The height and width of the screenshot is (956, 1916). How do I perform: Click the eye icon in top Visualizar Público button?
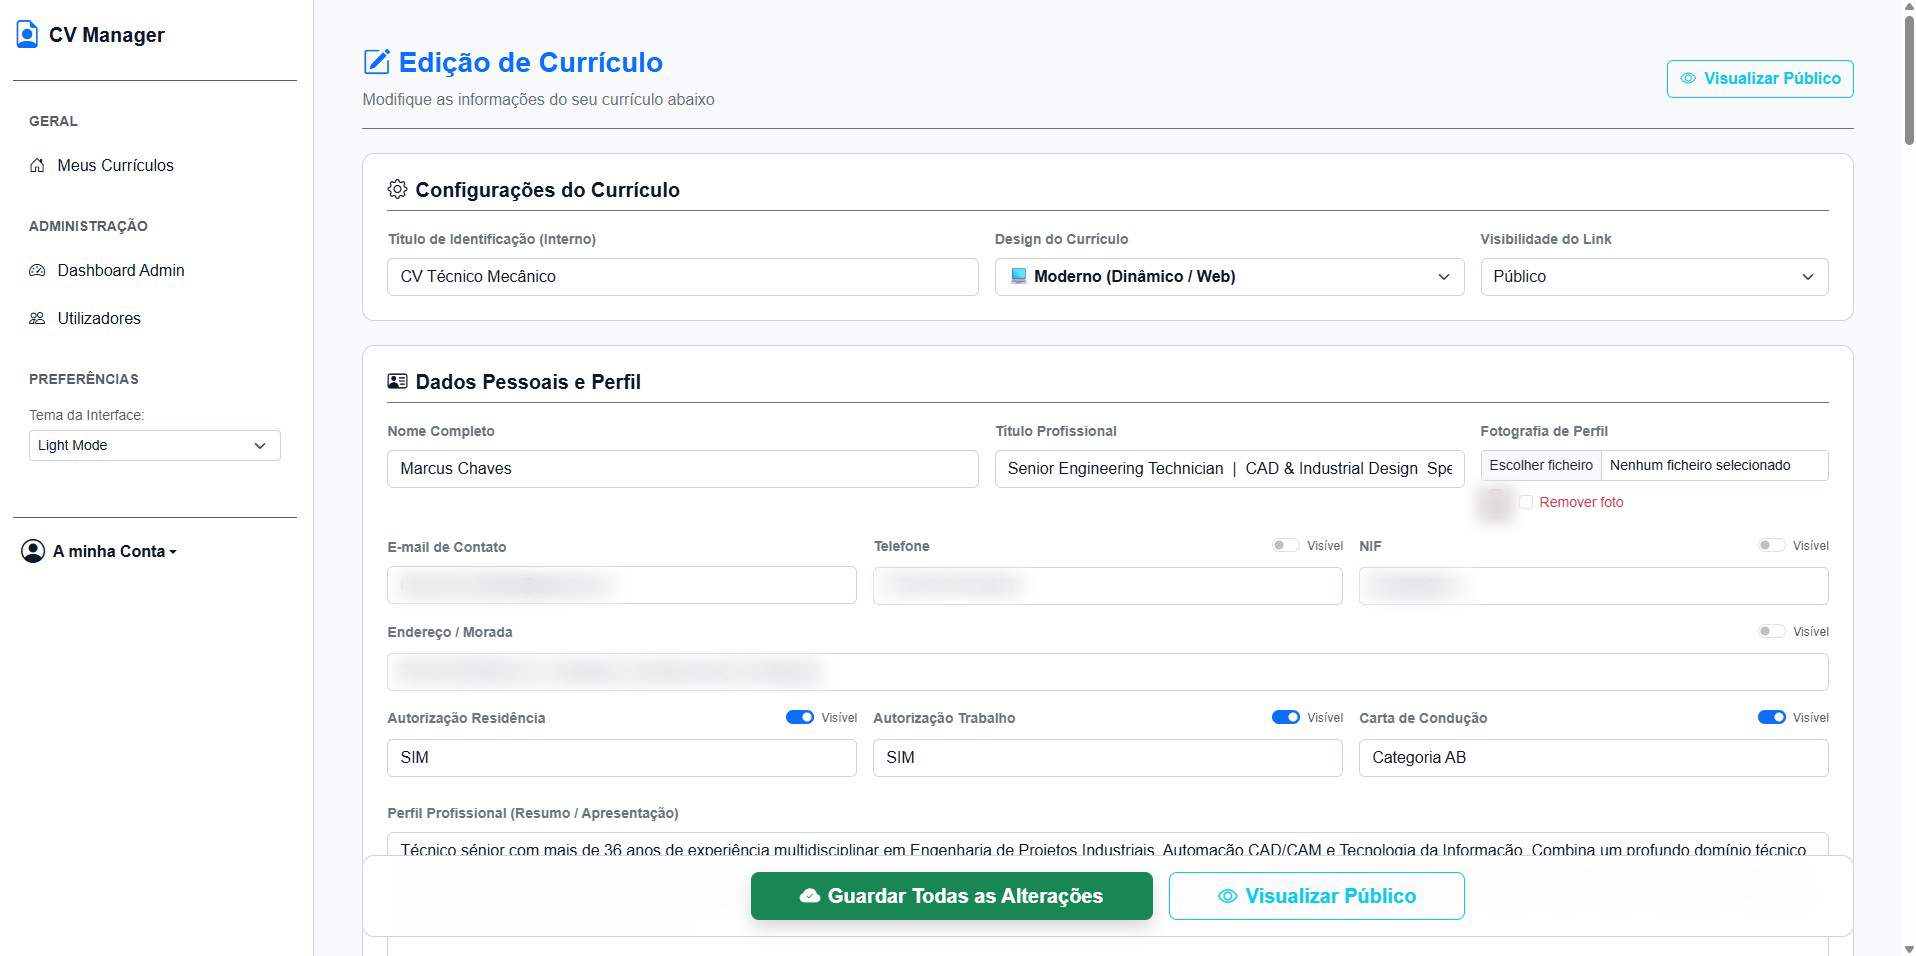(x=1688, y=78)
